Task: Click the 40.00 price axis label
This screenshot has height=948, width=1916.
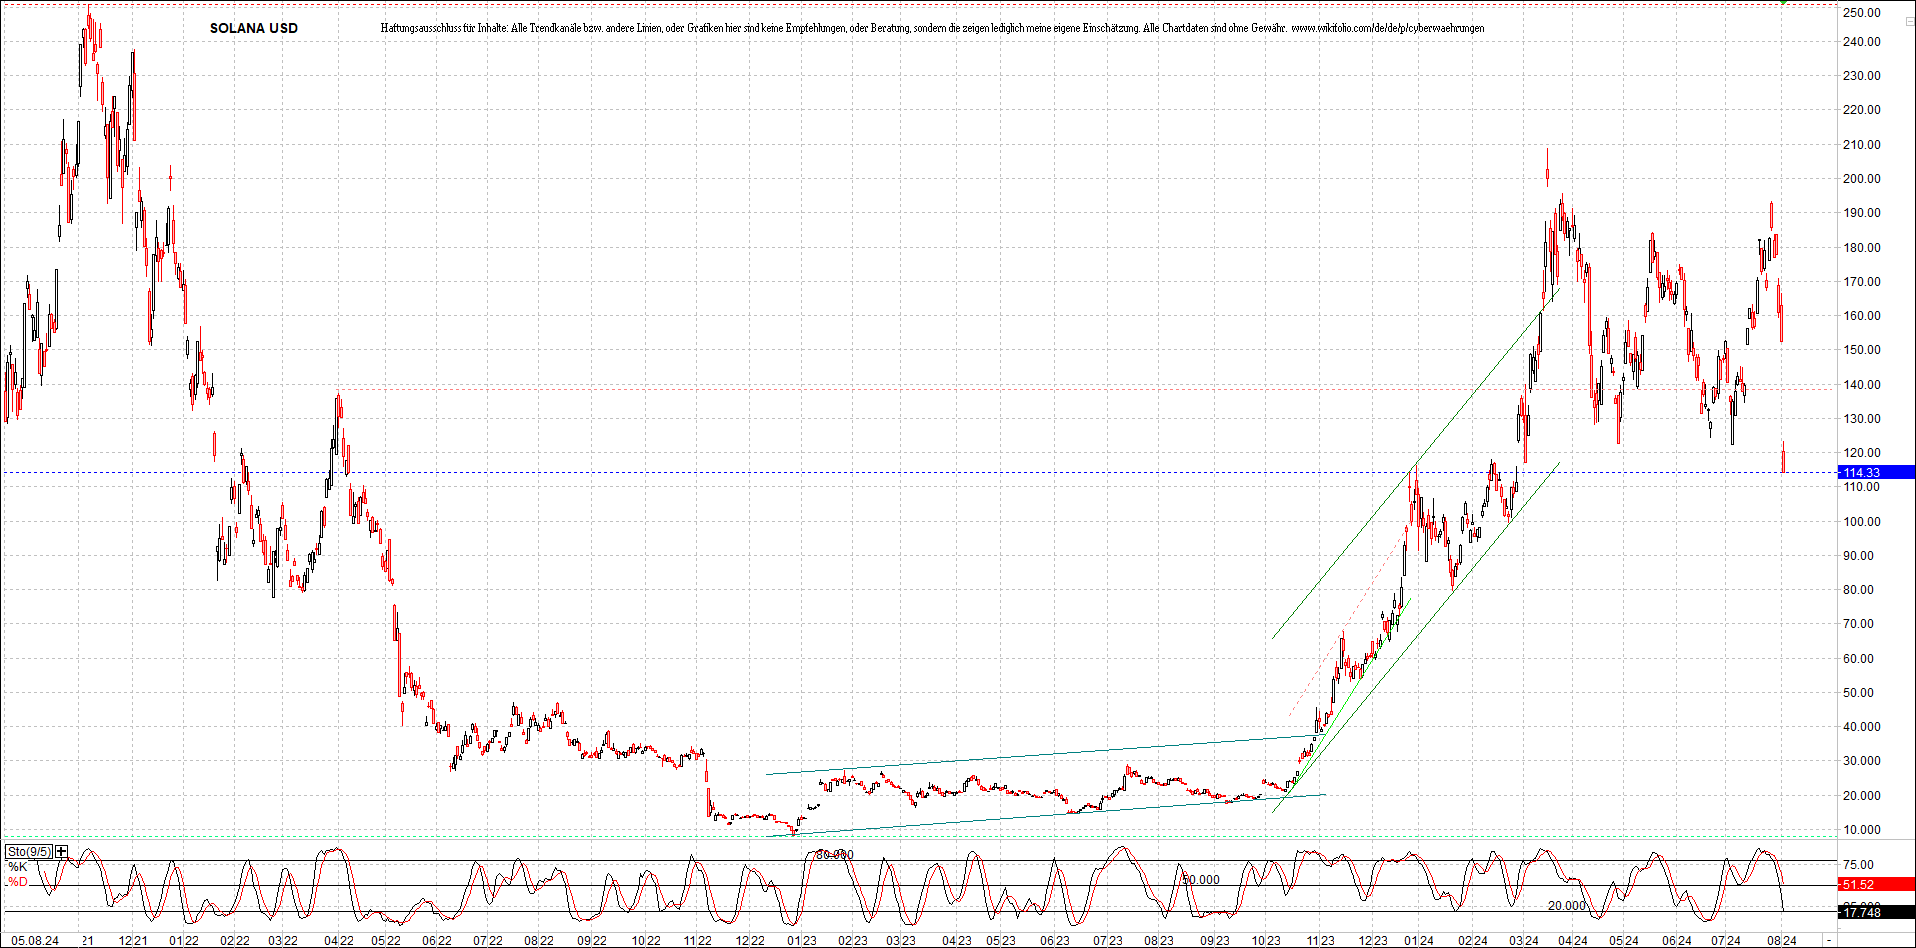Action: pos(1862,727)
